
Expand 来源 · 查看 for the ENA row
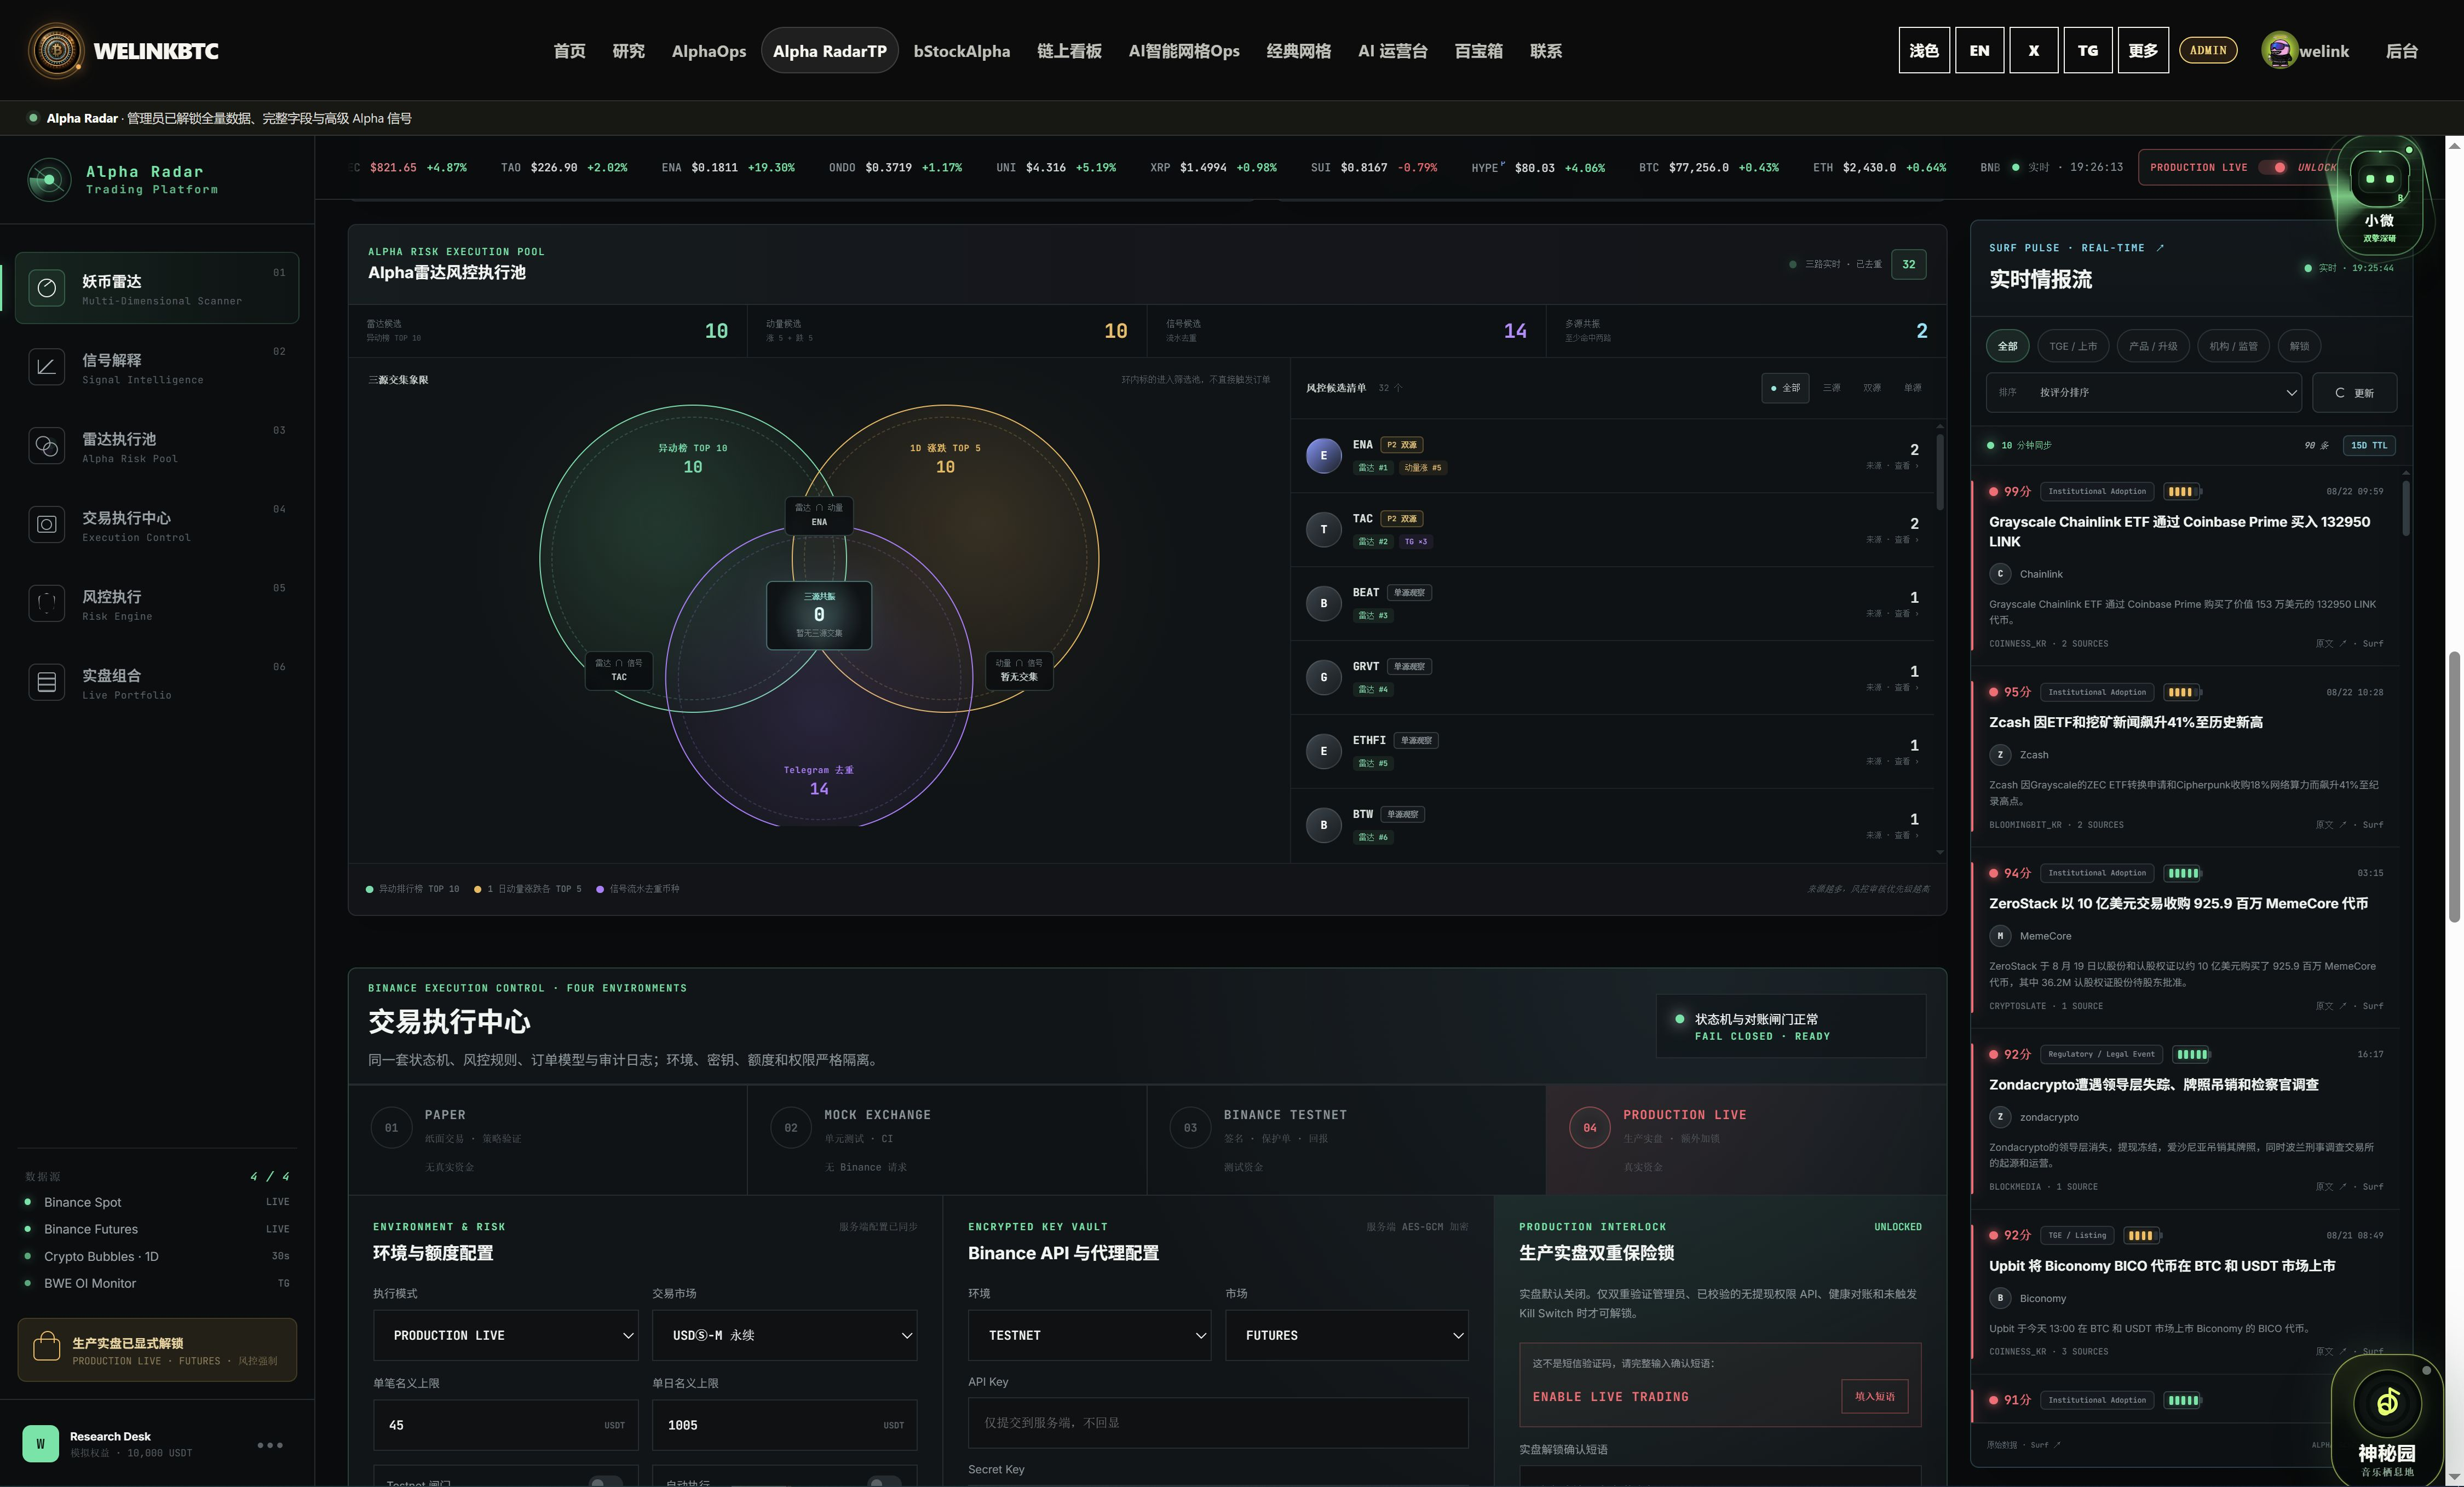coord(1892,466)
